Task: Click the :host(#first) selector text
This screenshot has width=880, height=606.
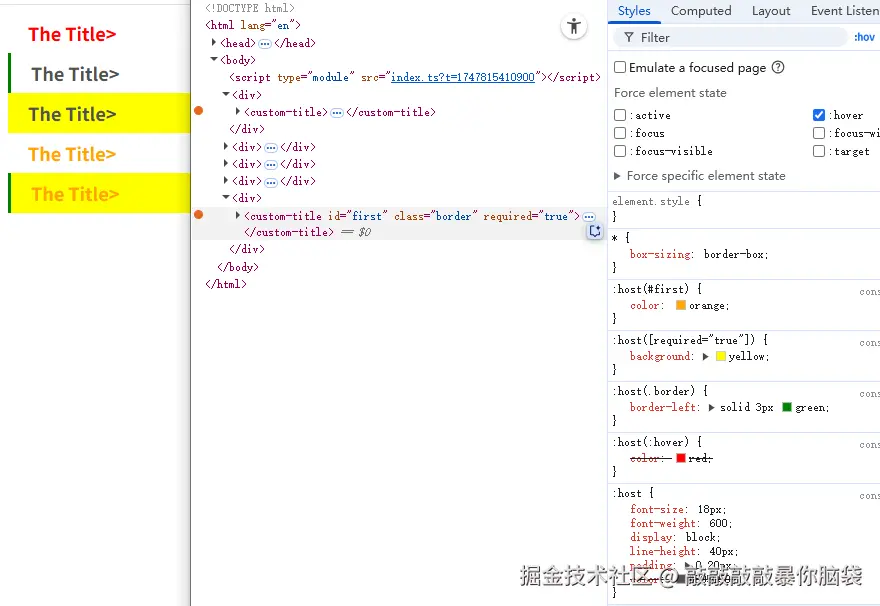Action: tap(650, 289)
